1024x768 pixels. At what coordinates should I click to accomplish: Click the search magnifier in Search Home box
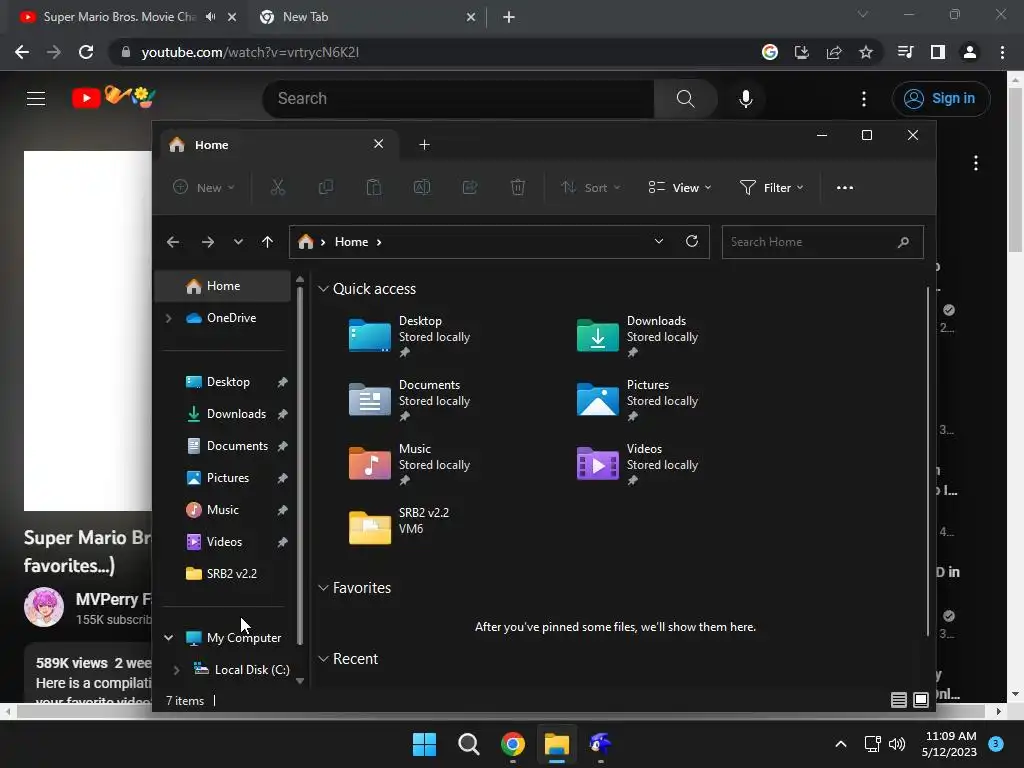pyautogui.click(x=903, y=242)
